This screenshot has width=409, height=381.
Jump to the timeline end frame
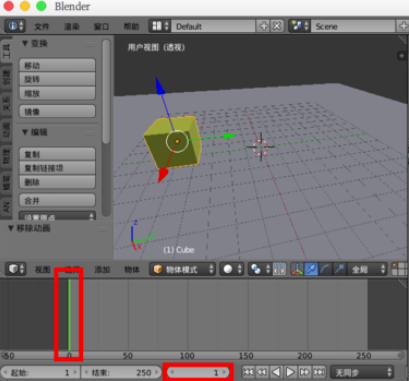tap(319, 372)
